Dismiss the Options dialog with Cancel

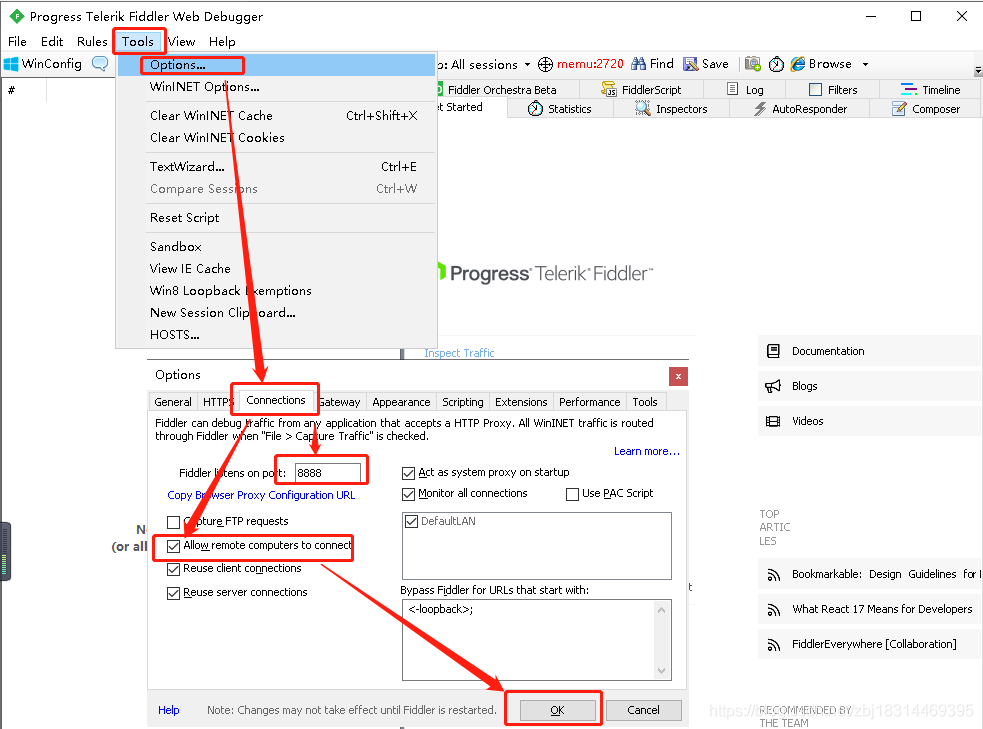[x=643, y=710]
